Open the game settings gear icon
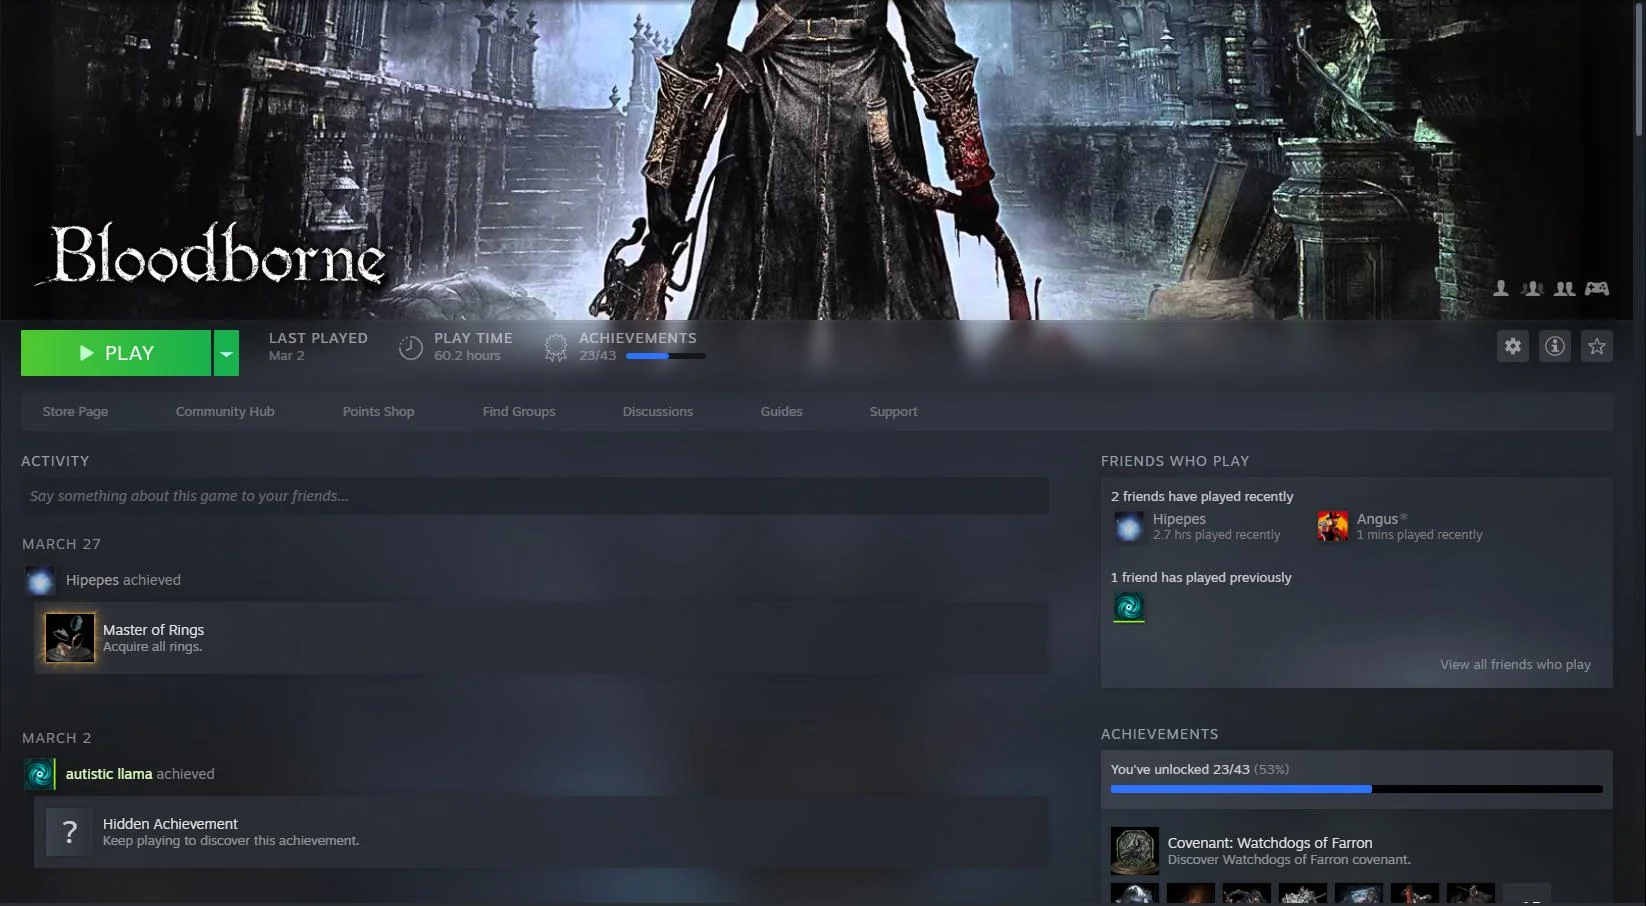The width and height of the screenshot is (1646, 906). [1512, 346]
